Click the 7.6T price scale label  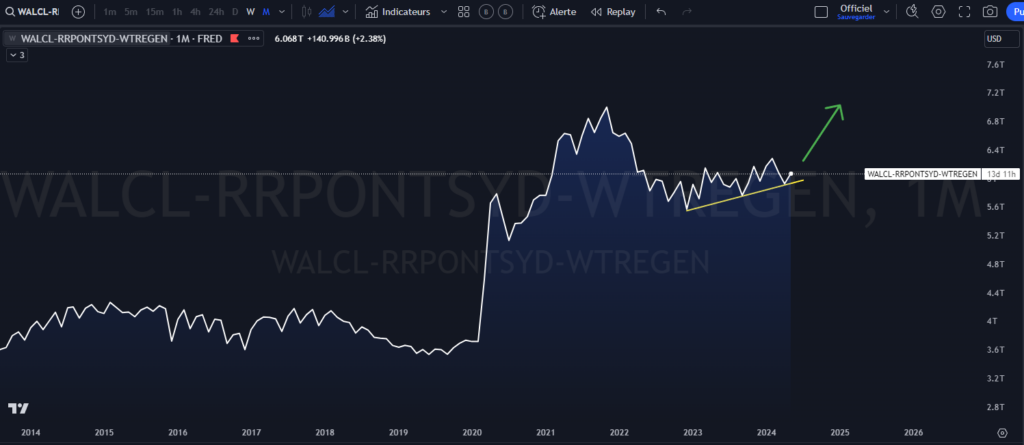pos(995,64)
